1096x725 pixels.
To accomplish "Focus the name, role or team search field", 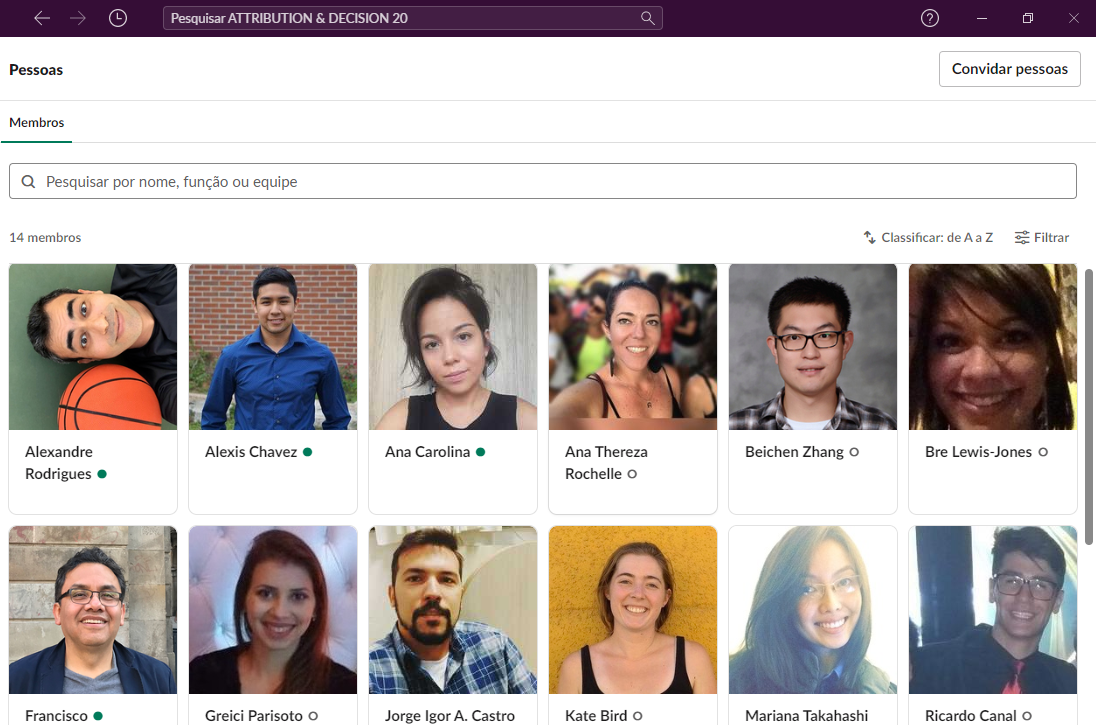I will (x=542, y=182).
